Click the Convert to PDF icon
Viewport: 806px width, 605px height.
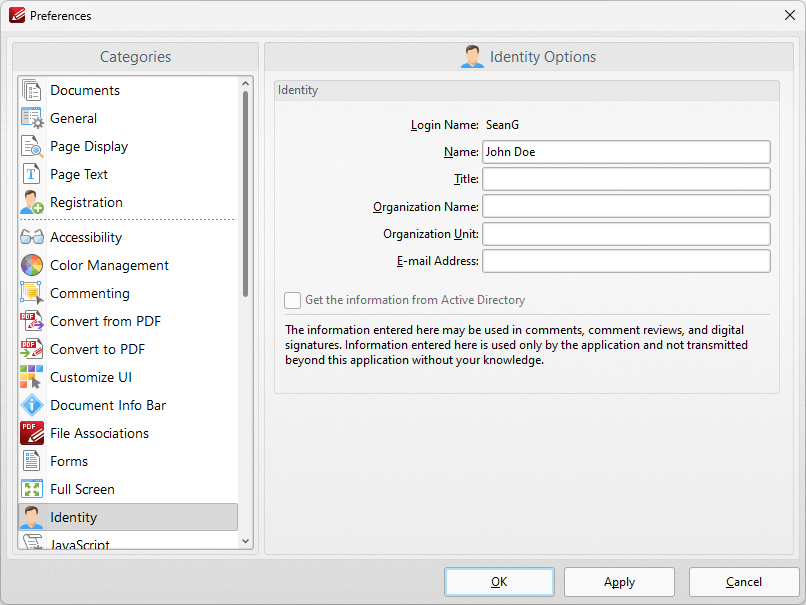pos(31,350)
